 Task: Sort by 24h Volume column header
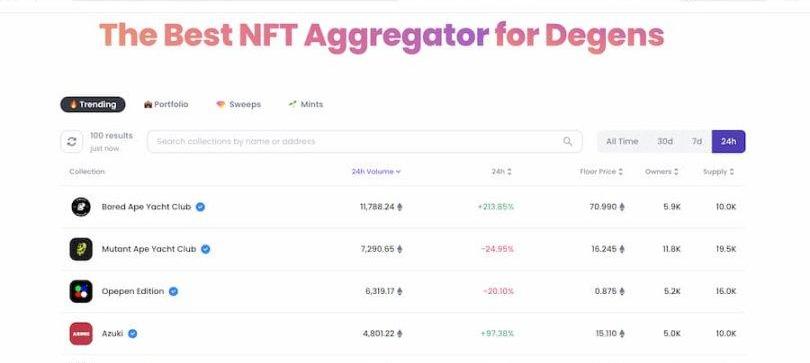(376, 171)
